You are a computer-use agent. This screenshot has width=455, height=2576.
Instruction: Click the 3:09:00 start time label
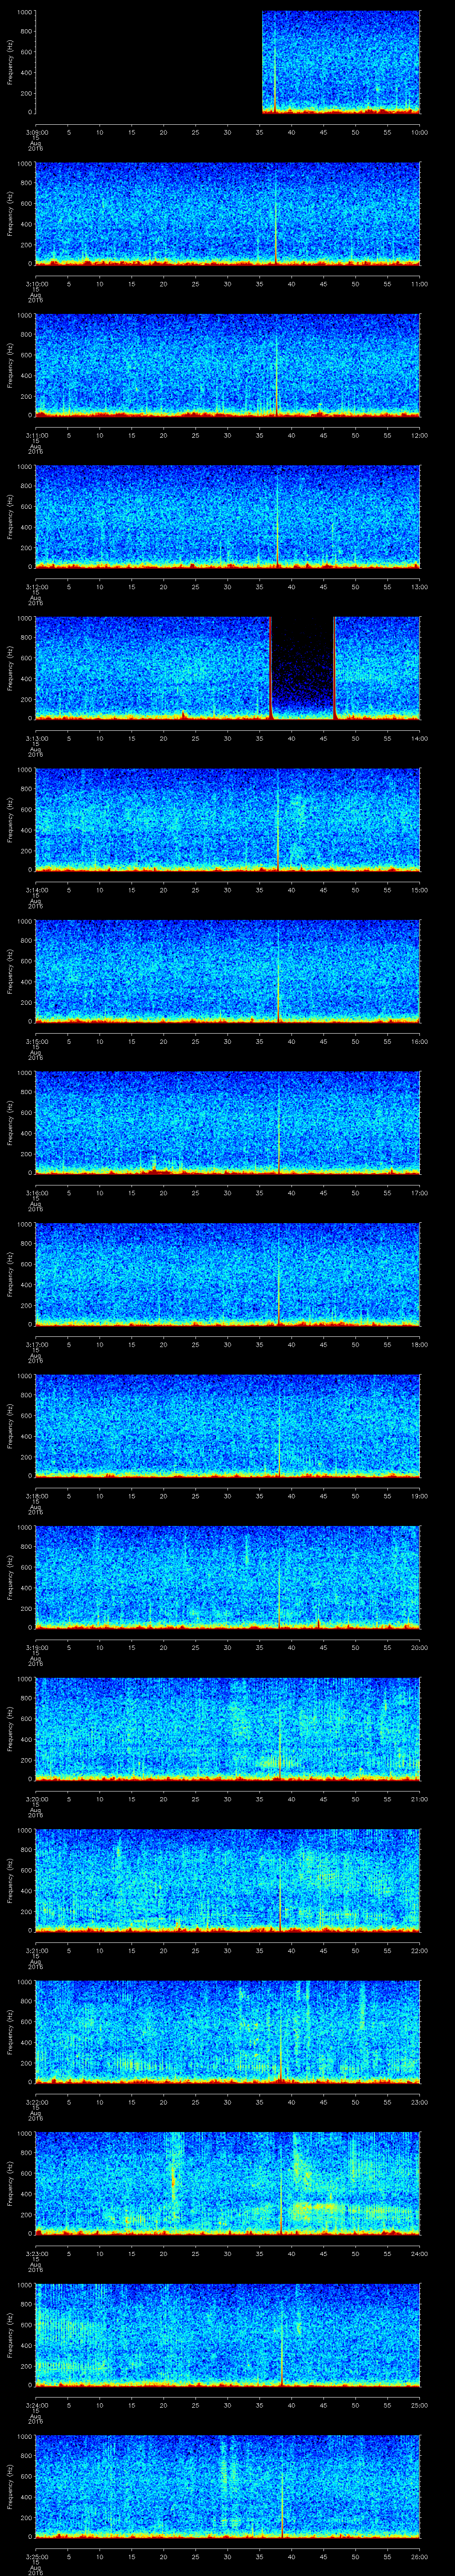tap(35, 132)
